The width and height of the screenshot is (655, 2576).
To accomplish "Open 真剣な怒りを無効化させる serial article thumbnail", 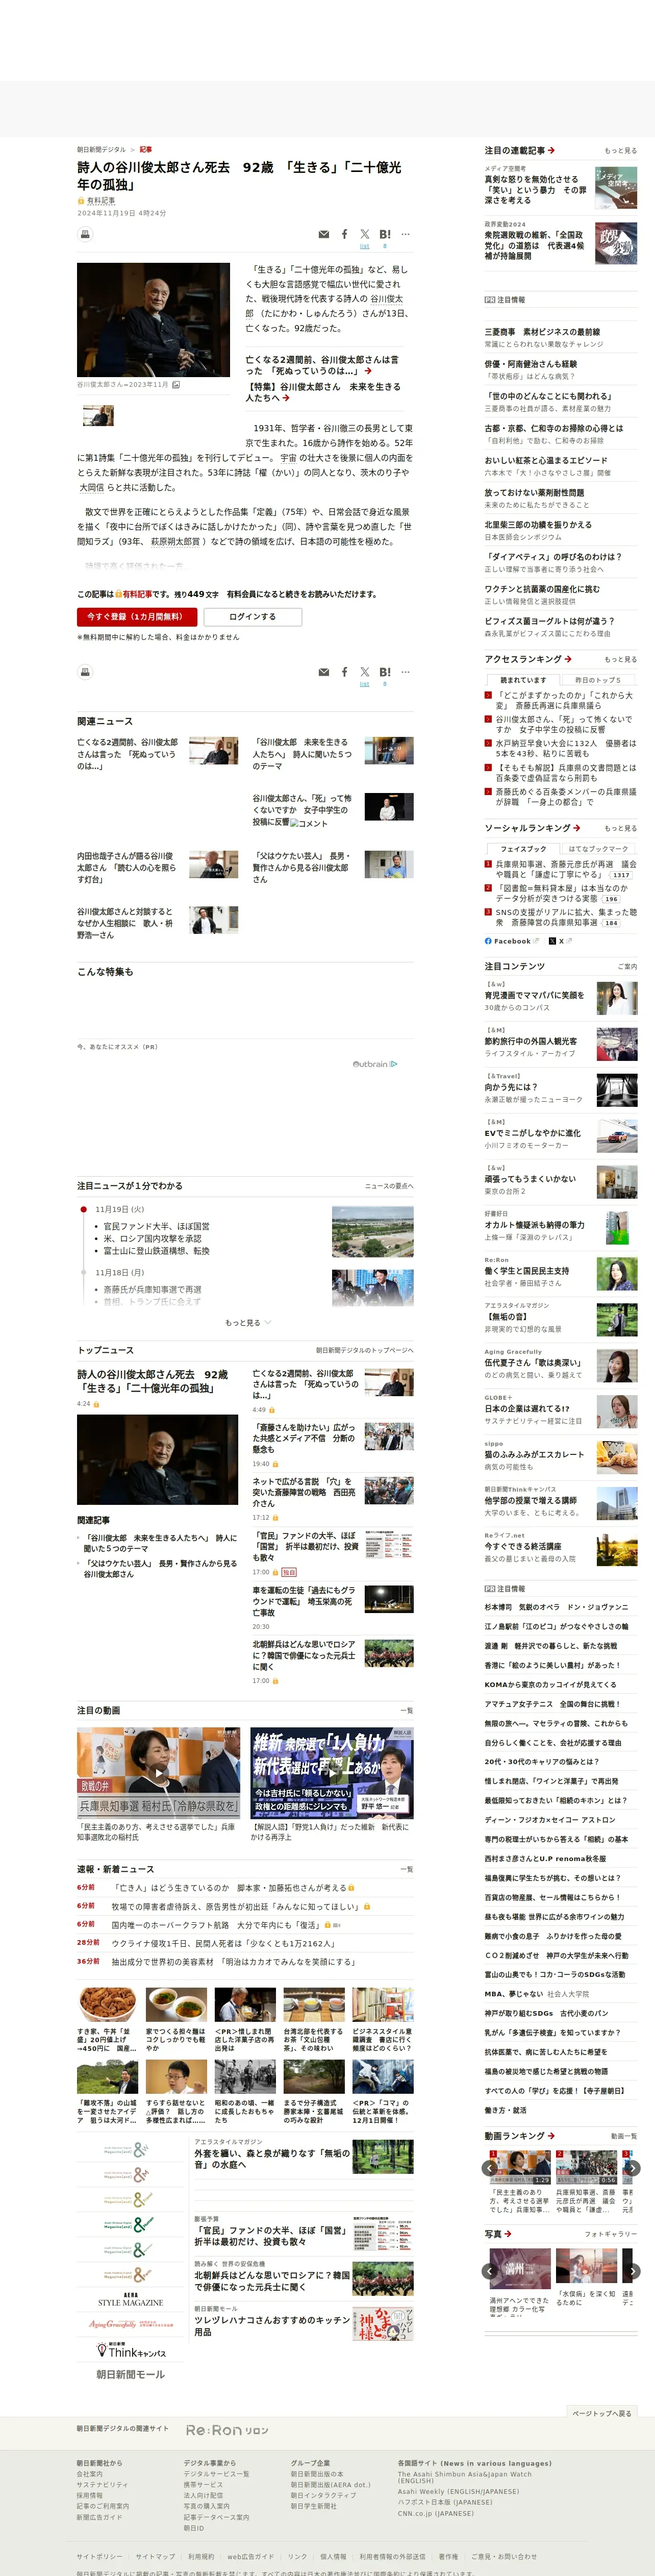I will tap(615, 188).
